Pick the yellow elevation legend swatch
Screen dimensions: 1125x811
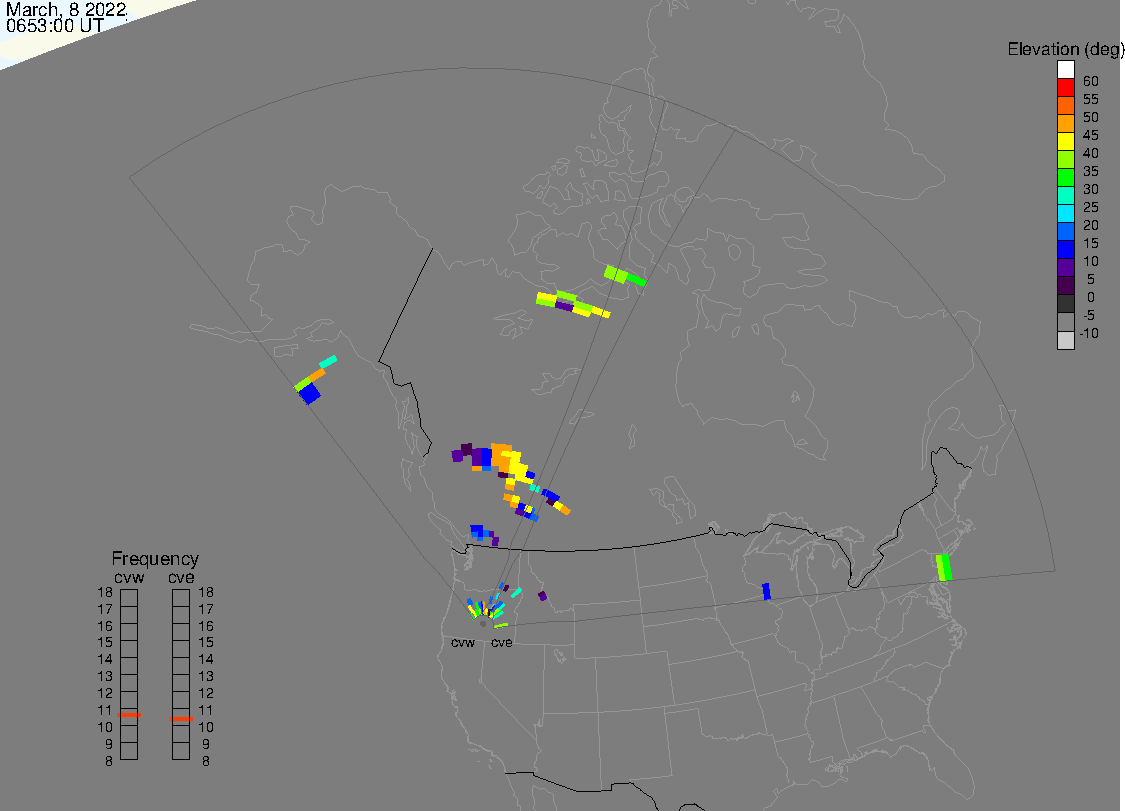(x=1065, y=141)
